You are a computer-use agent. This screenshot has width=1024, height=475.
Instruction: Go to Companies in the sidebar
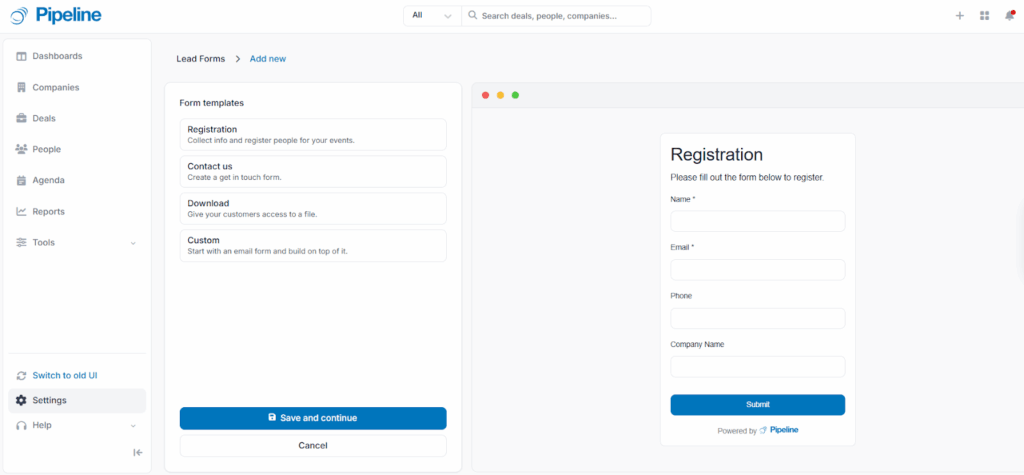click(55, 87)
